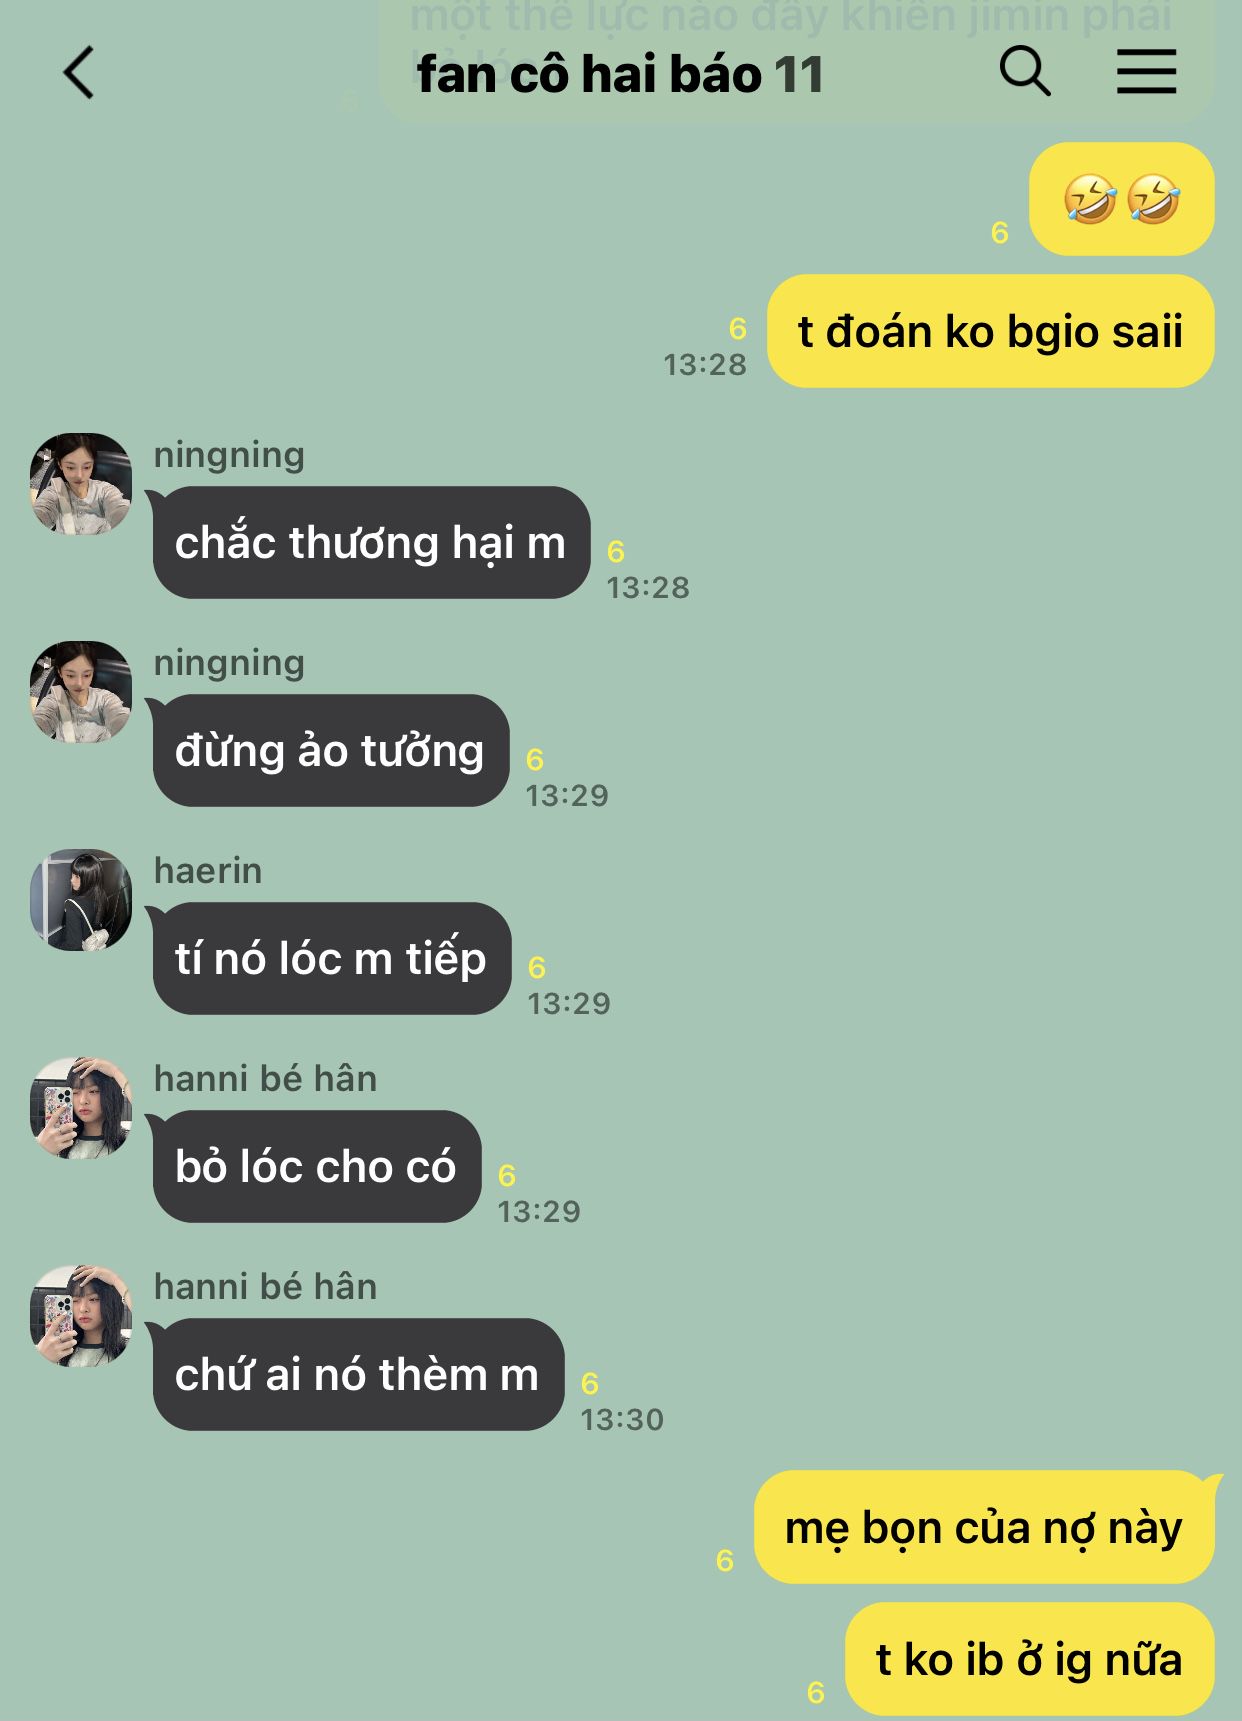View ningning's avatar beside 'chắc thương hại m'

(x=81, y=484)
